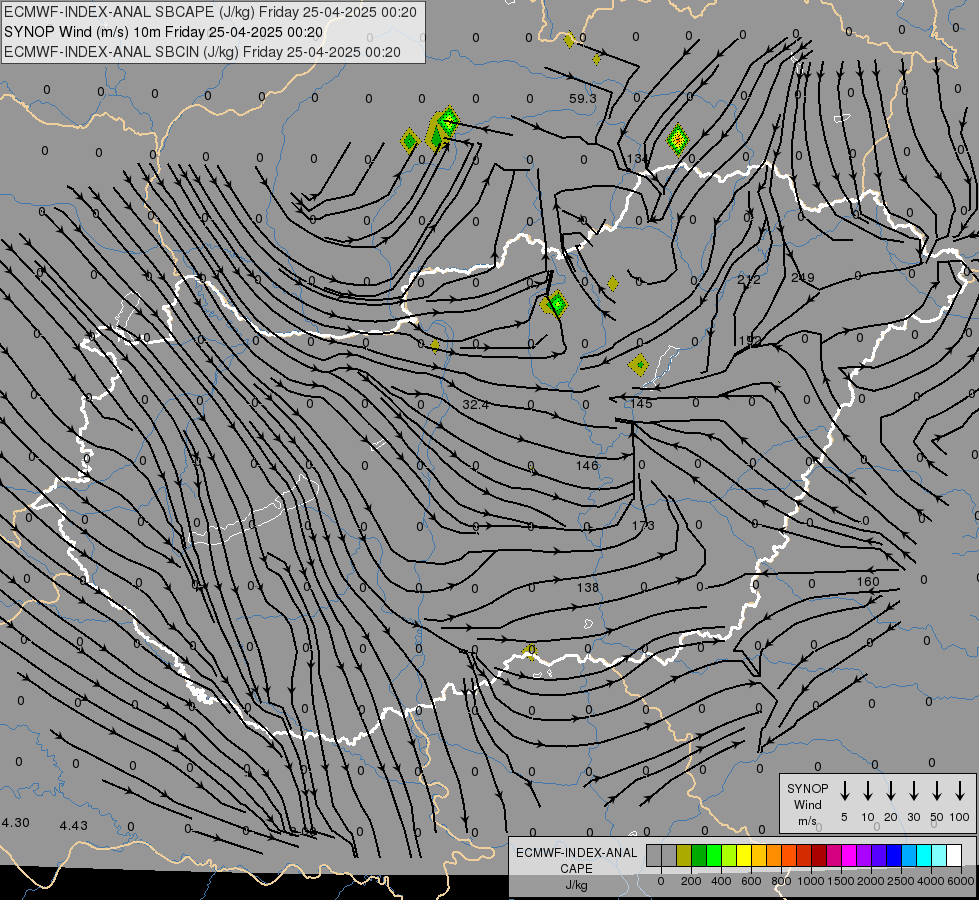Click the wind arrow above the 30 m/s label
This screenshot has width=979, height=900.
click(914, 791)
